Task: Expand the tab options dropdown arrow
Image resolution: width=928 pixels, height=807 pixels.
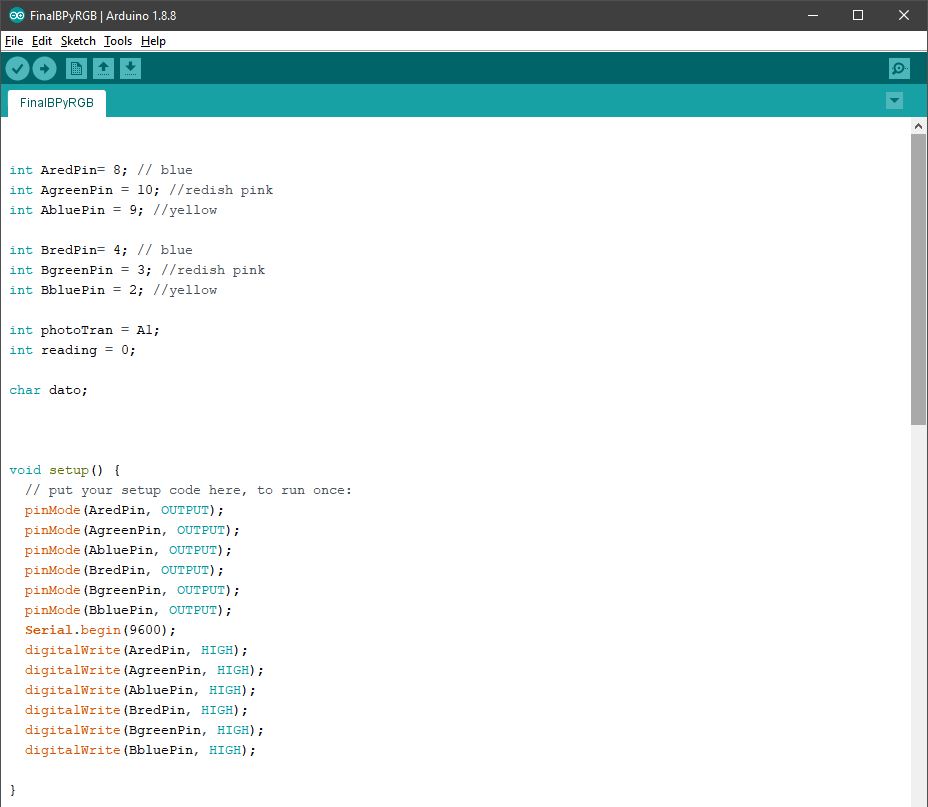Action: tap(894, 101)
